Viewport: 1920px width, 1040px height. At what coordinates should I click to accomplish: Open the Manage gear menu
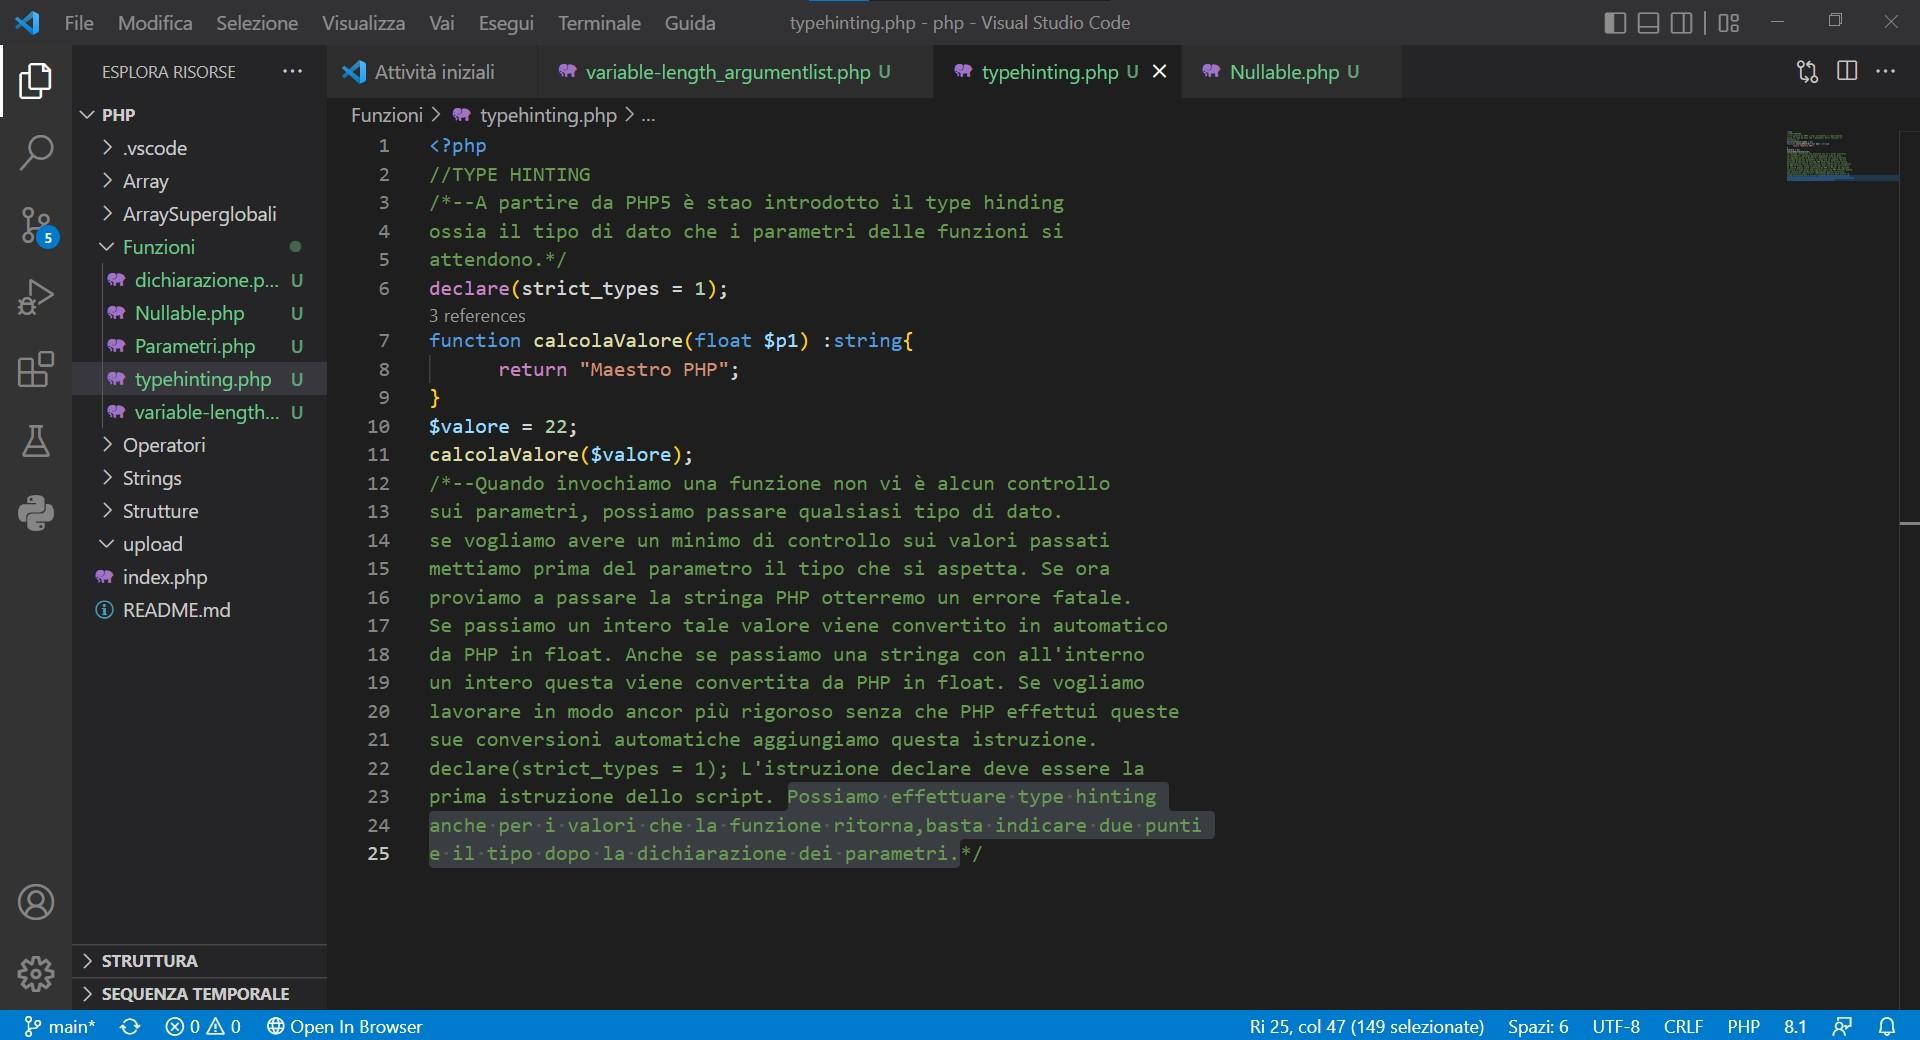click(x=36, y=973)
